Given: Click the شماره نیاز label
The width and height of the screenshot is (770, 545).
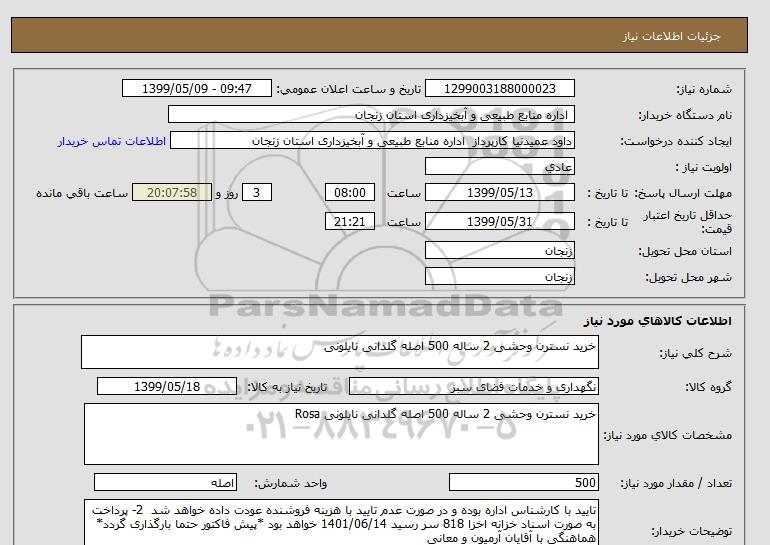Looking at the screenshot, I should (x=704, y=89).
